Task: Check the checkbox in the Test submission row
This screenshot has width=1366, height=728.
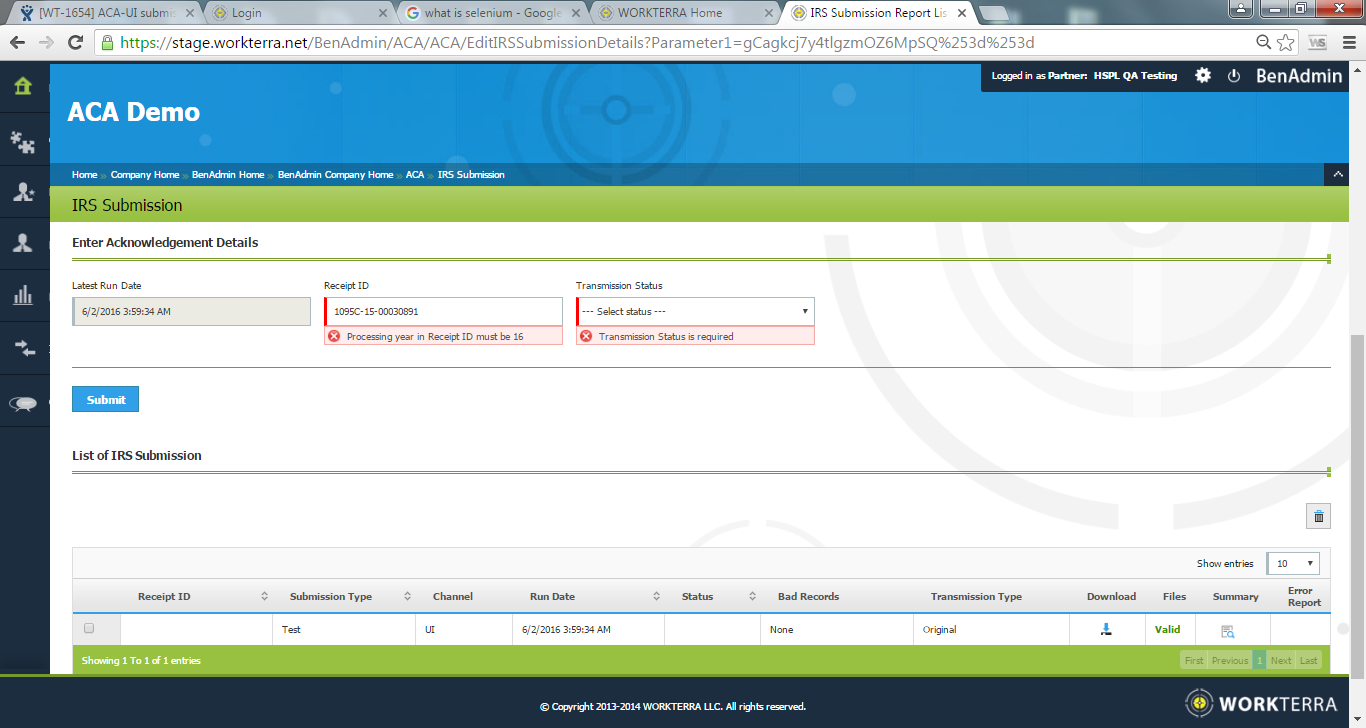Action: pyautogui.click(x=89, y=629)
